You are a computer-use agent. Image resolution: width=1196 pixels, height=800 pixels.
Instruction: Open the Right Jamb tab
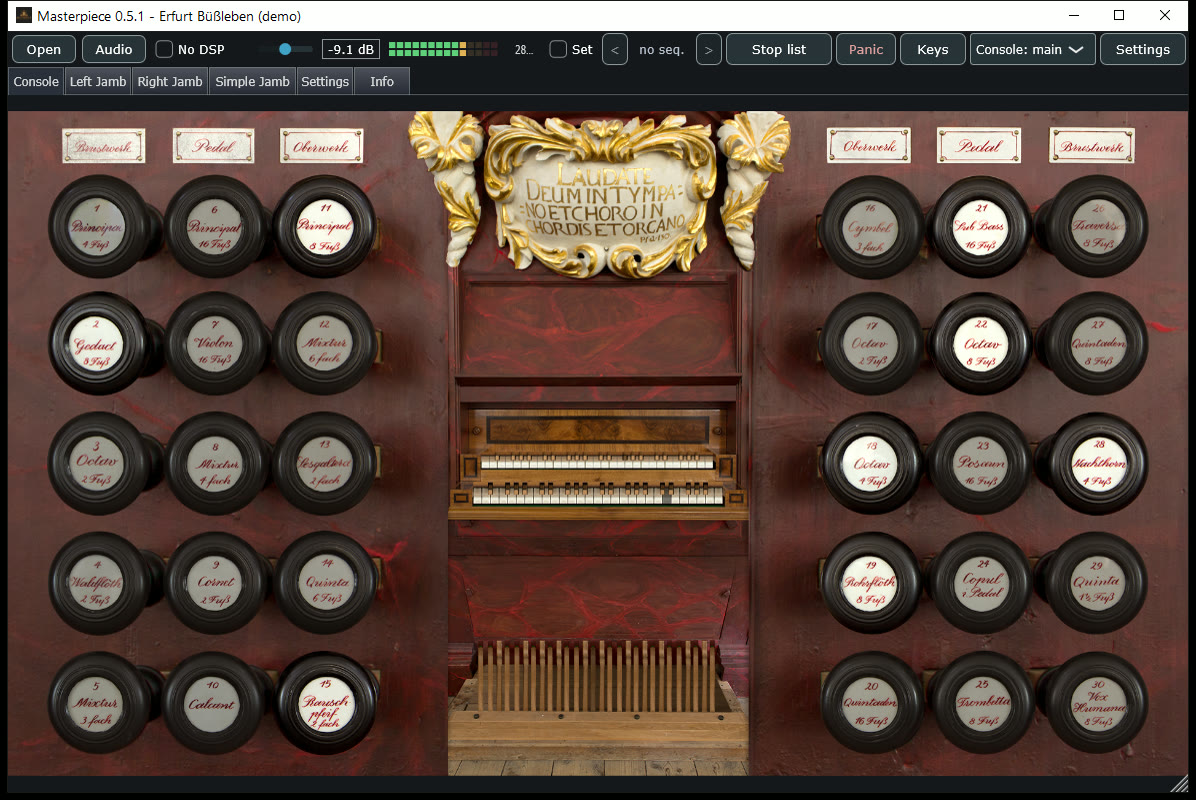[170, 82]
